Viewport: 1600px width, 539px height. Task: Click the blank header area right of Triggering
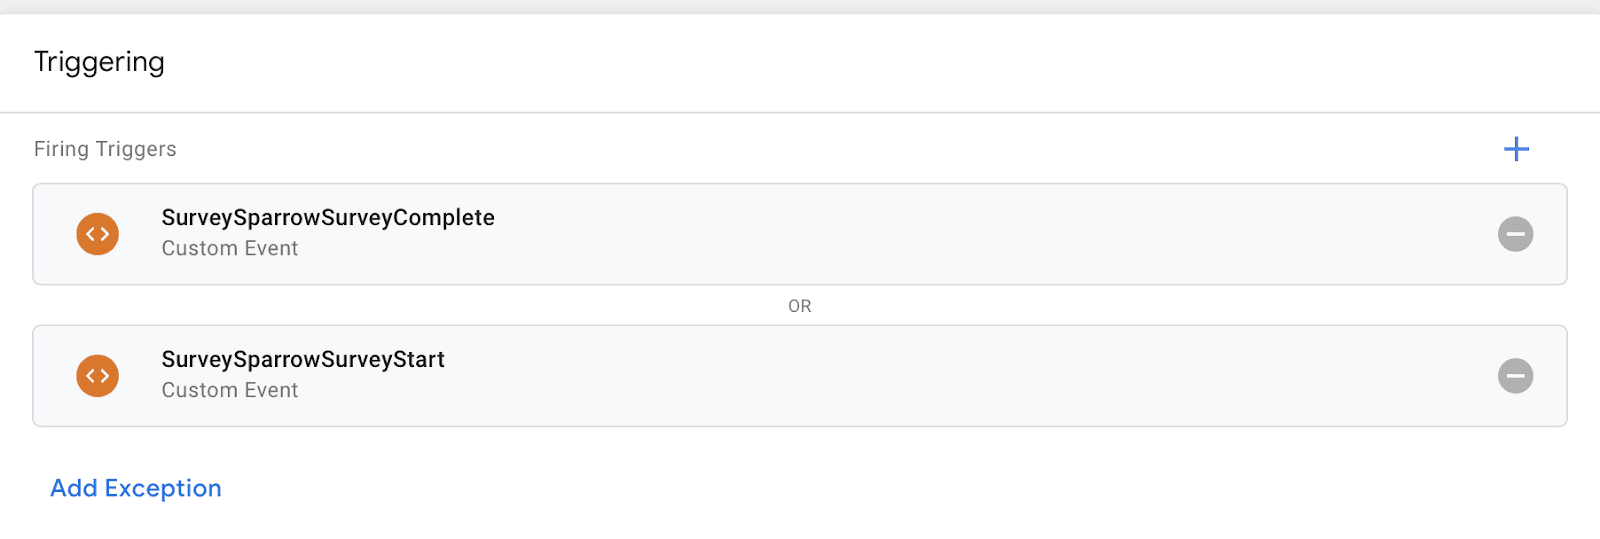[800, 62]
